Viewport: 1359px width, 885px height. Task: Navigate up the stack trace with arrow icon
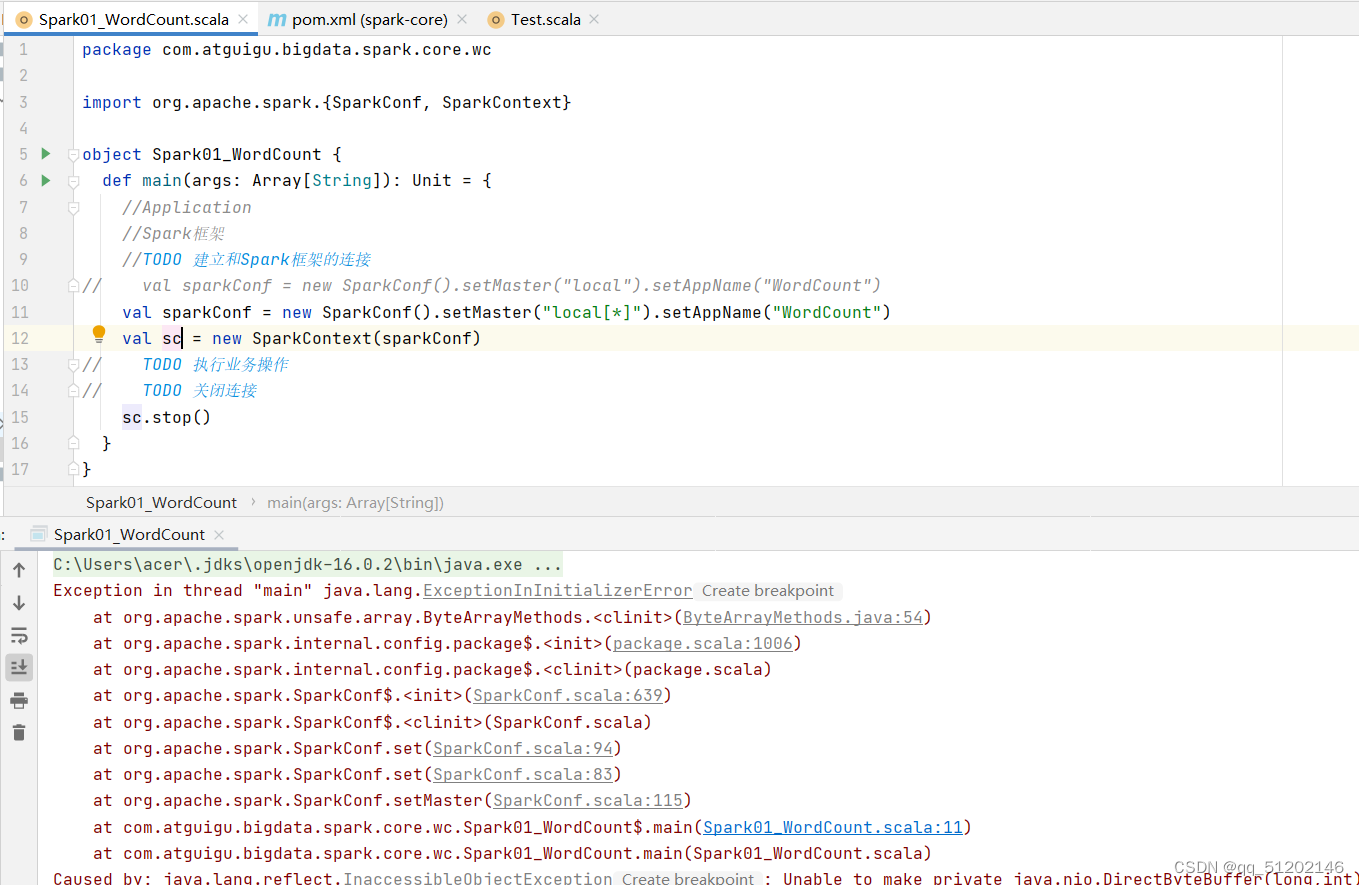[18, 568]
